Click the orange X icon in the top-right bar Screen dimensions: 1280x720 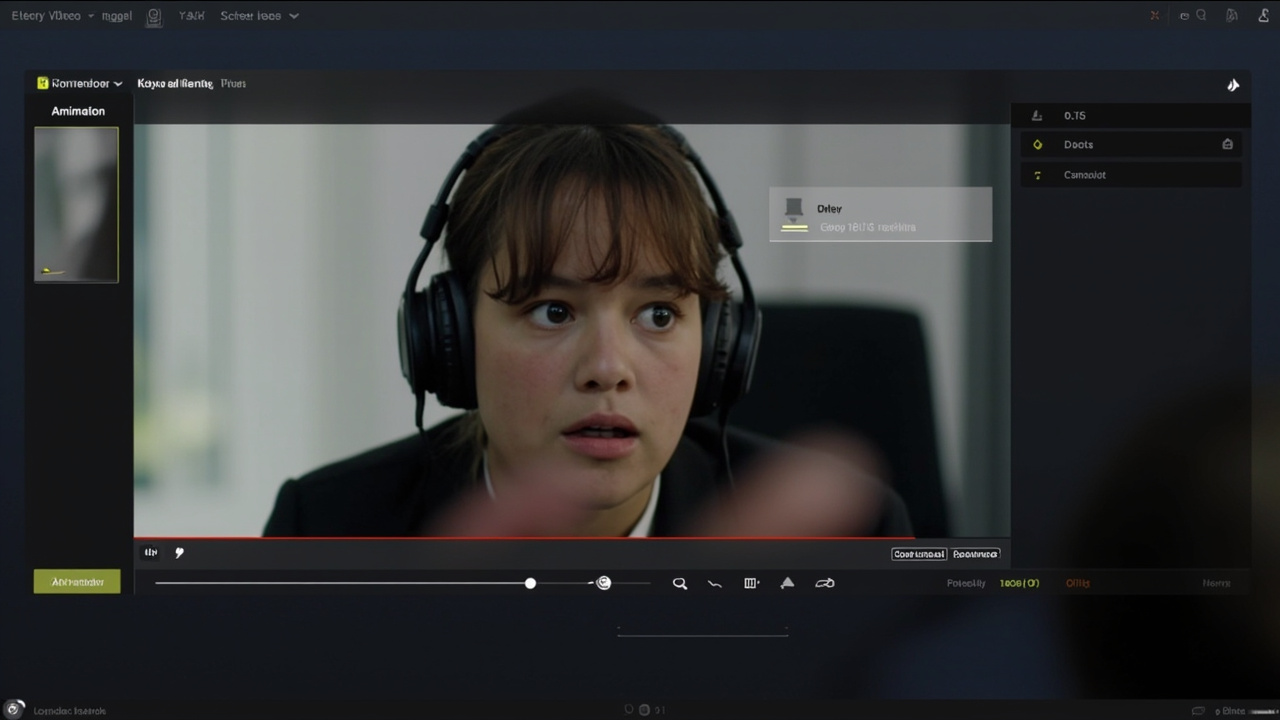1155,16
